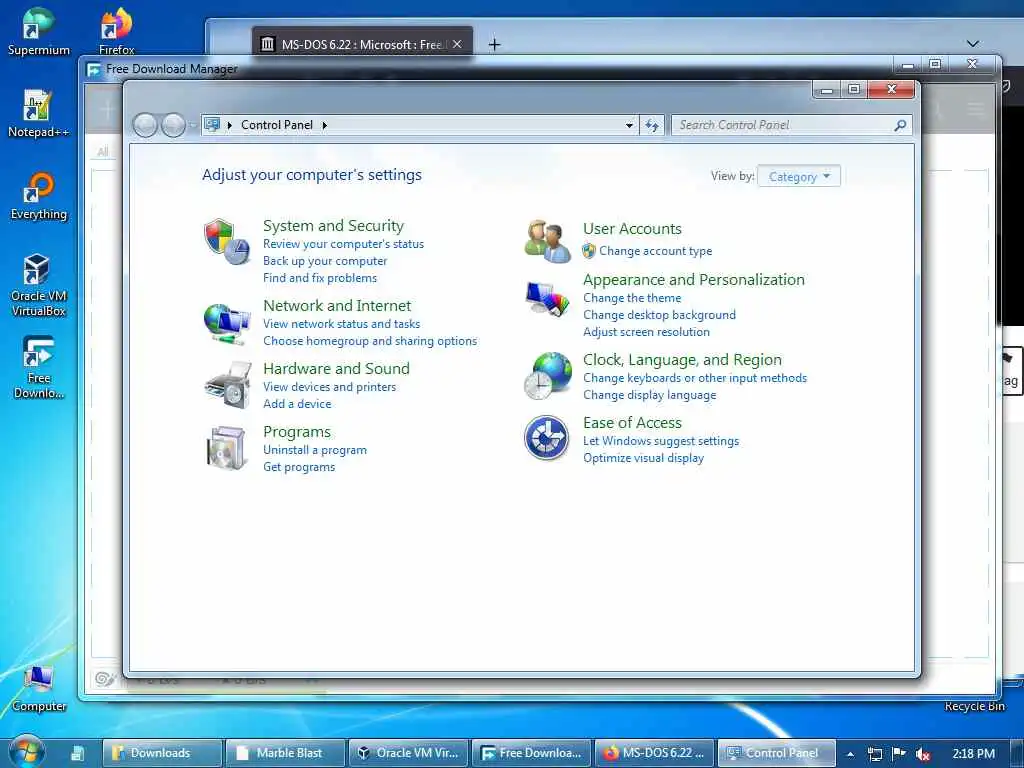Image resolution: width=1024 pixels, height=768 pixels.
Task: Show hidden tray icons arrow
Action: pyautogui.click(x=850, y=754)
